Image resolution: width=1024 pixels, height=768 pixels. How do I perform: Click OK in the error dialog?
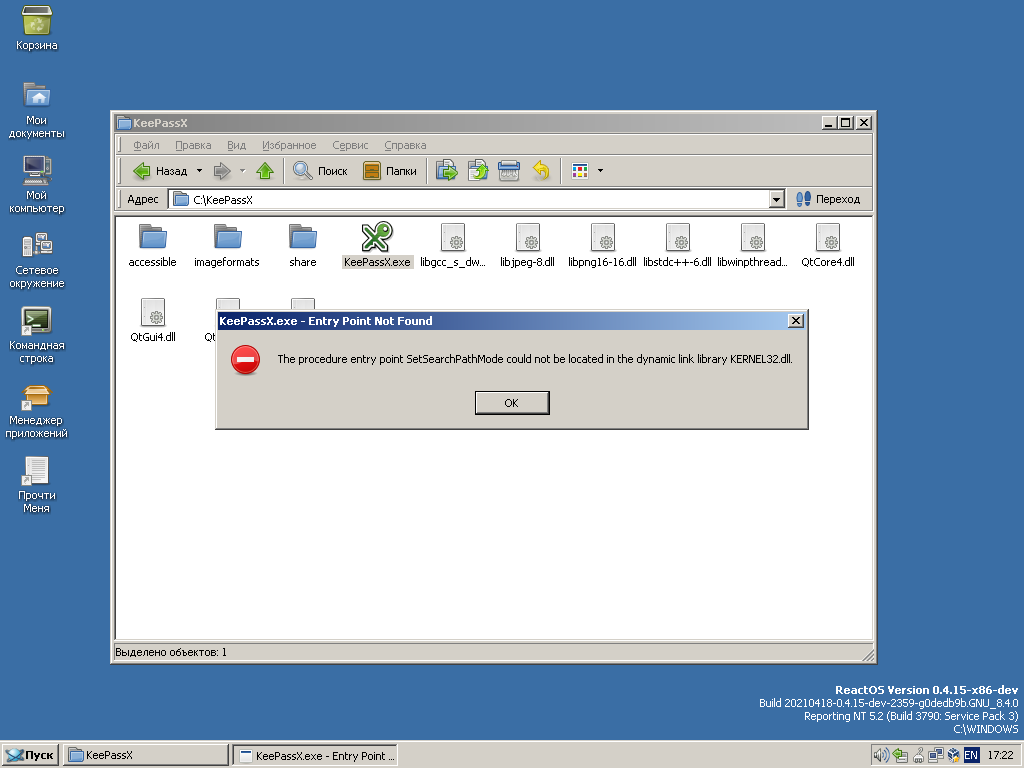tap(512, 403)
